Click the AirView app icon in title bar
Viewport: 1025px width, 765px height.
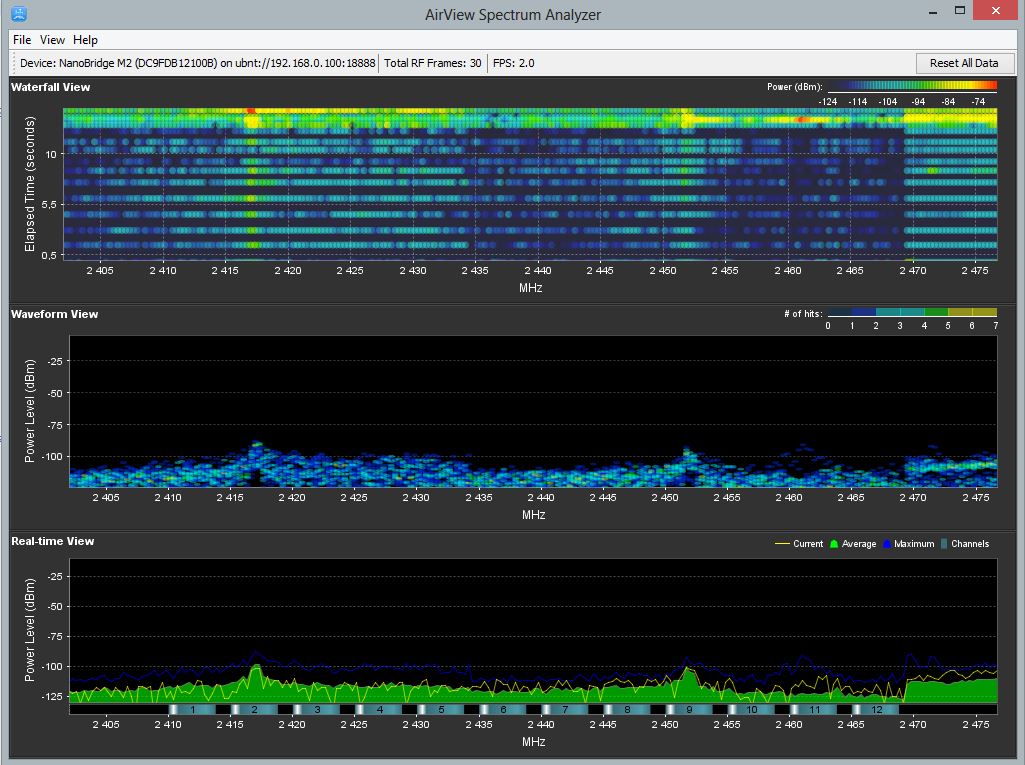point(19,14)
